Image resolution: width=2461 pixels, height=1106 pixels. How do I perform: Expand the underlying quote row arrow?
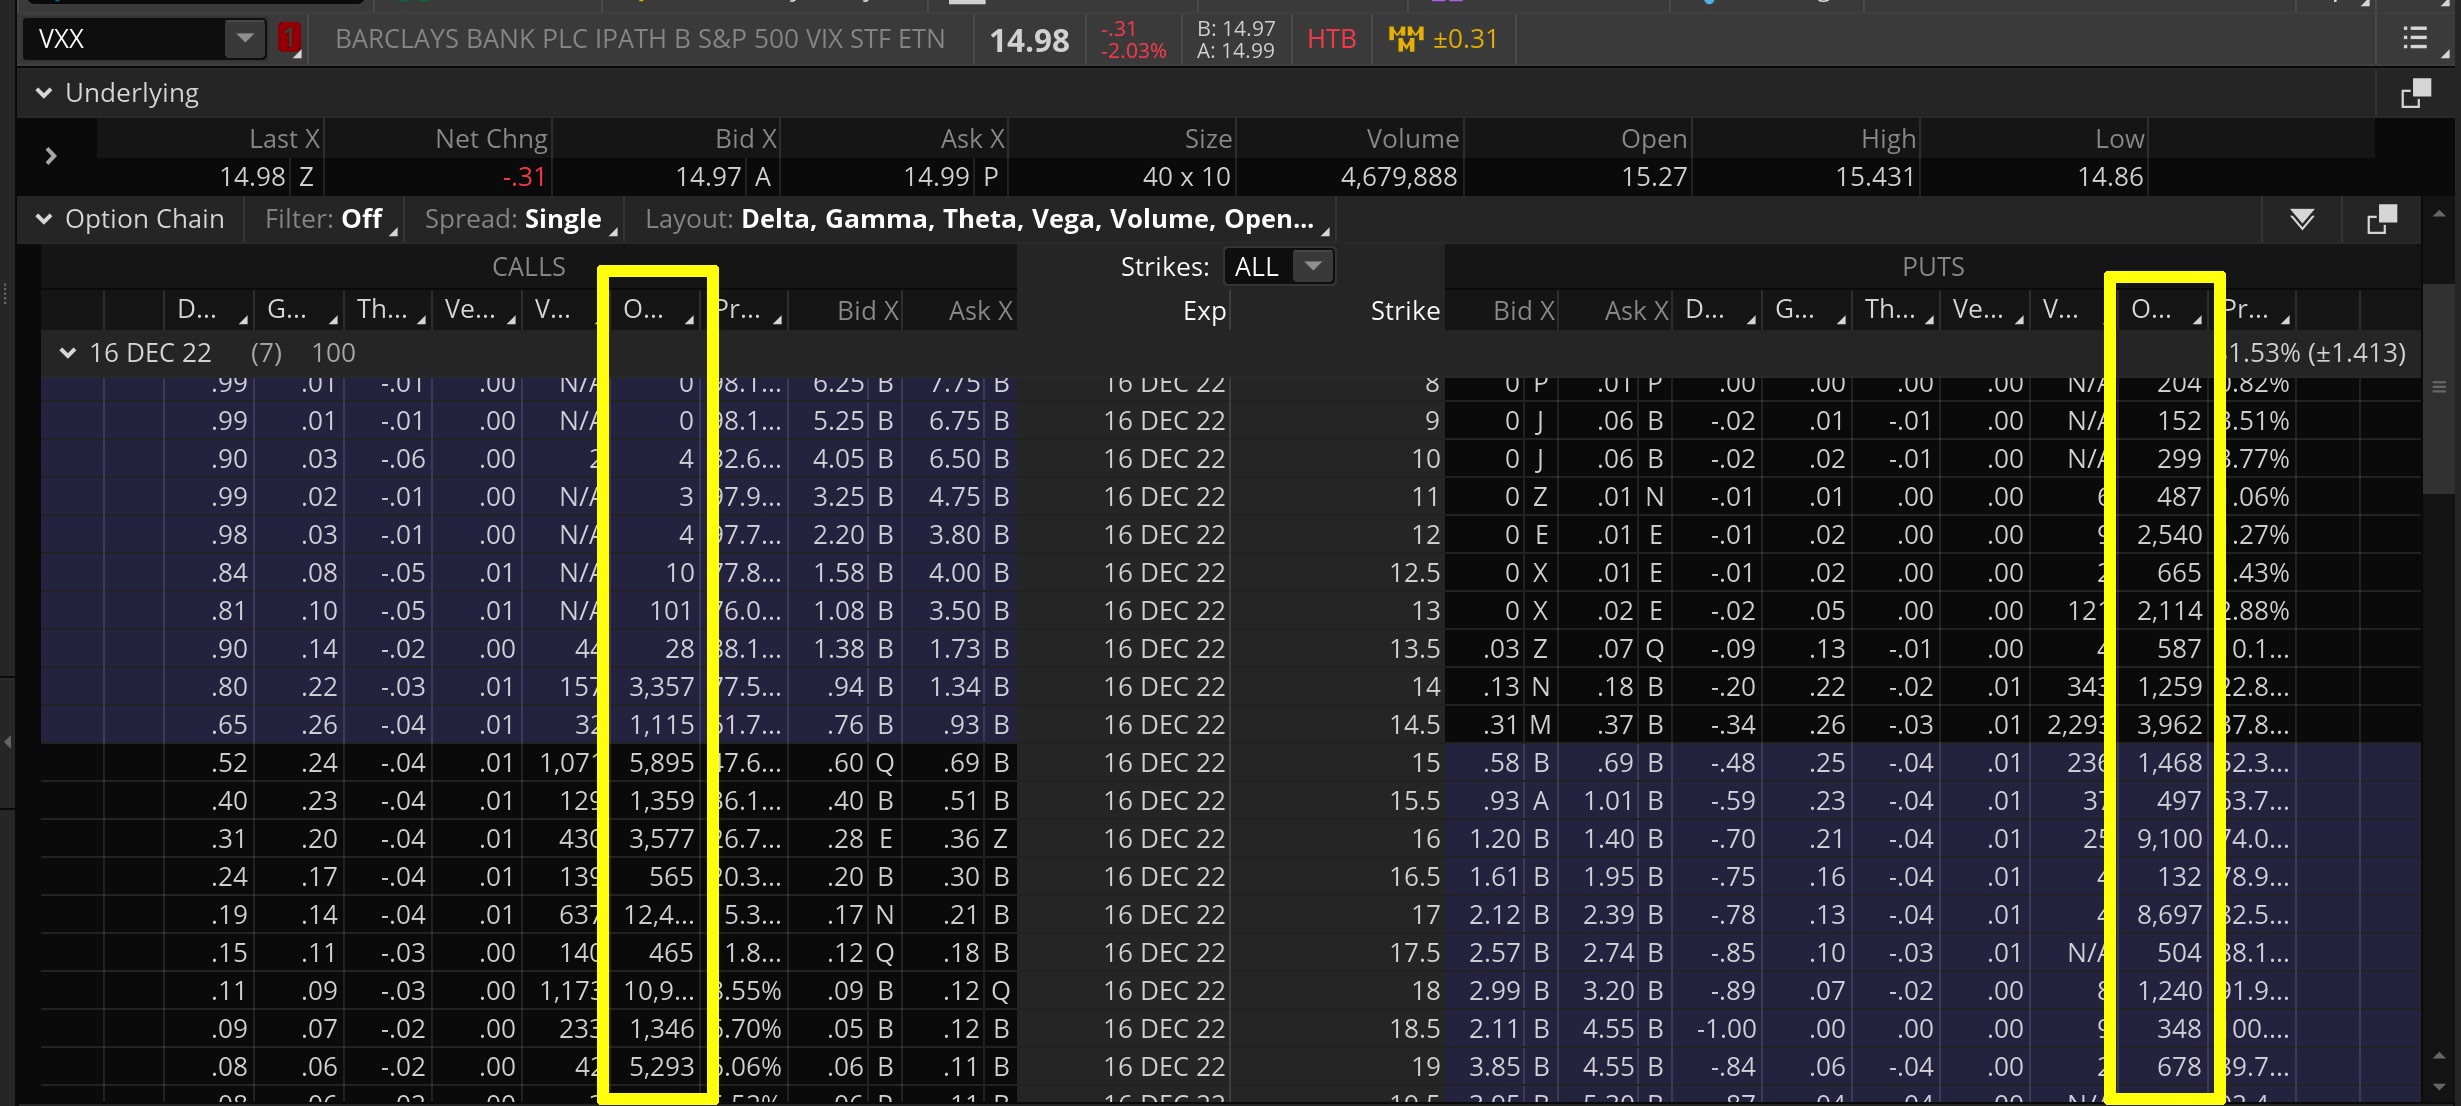click(51, 156)
